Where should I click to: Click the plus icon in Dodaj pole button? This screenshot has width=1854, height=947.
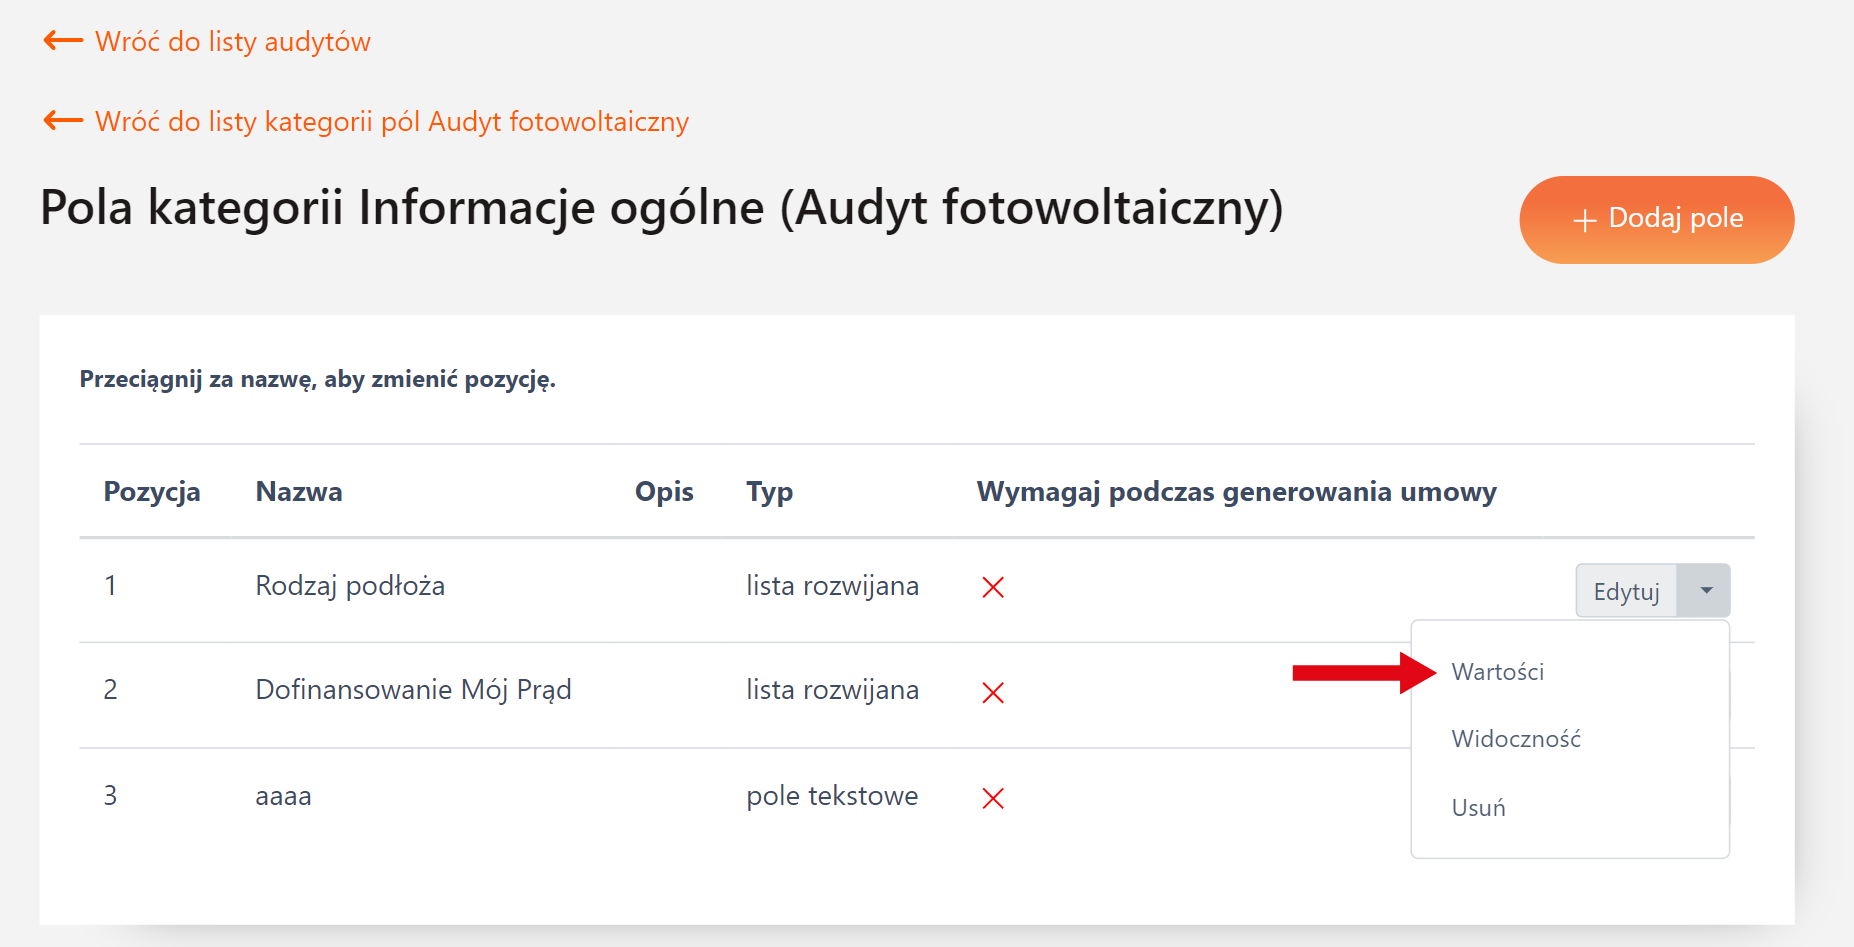1584,221
